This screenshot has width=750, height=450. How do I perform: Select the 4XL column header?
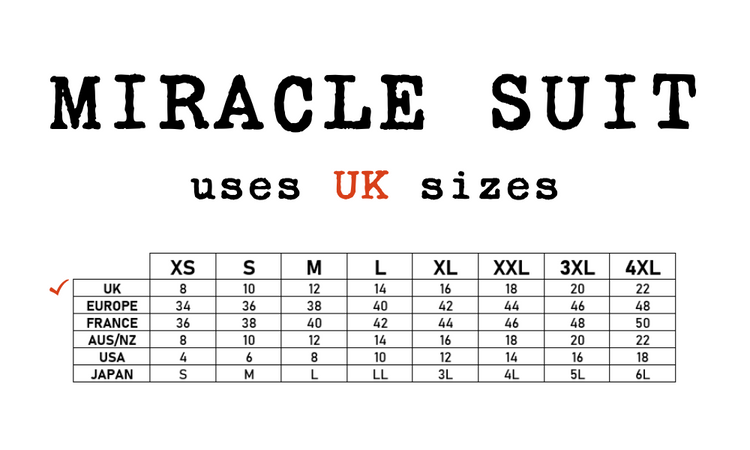tap(642, 267)
